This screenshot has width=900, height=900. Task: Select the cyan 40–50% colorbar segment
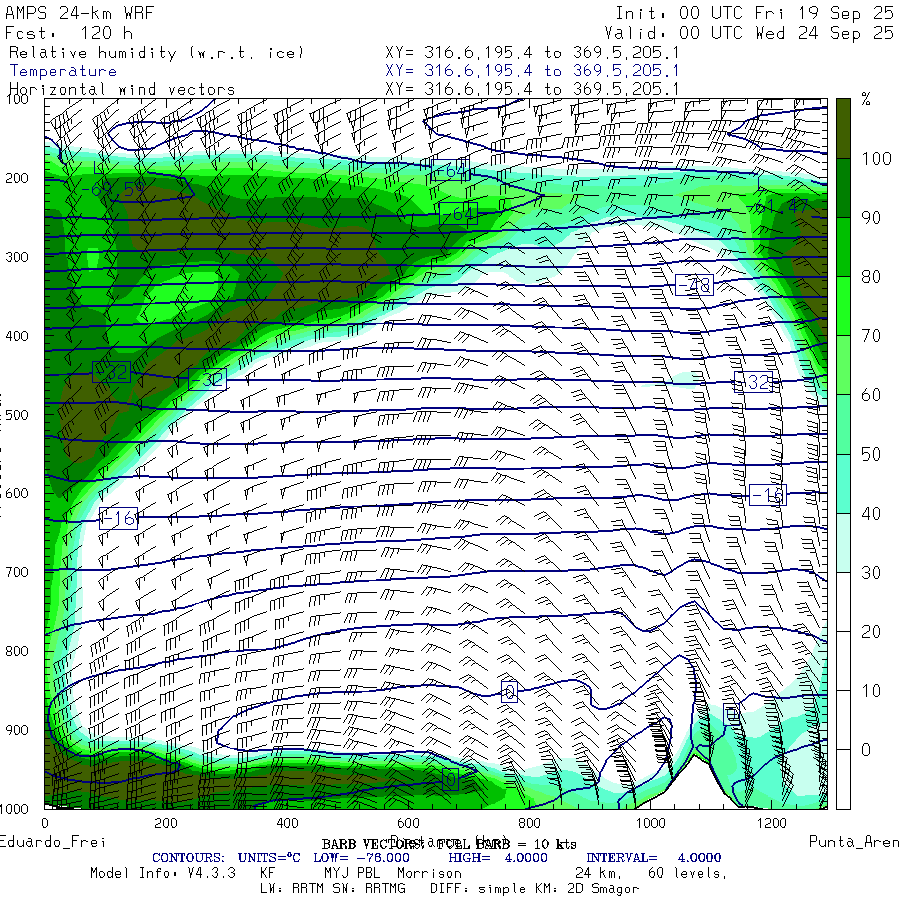(843, 483)
